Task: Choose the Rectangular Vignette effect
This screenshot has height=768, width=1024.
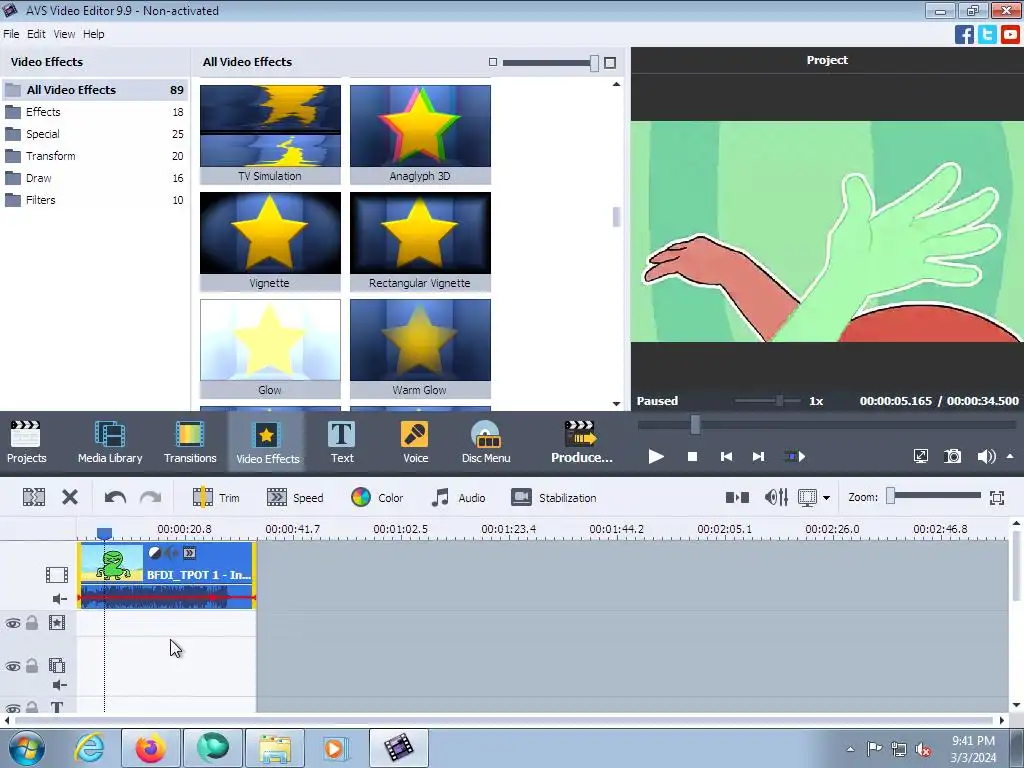Action: [420, 241]
